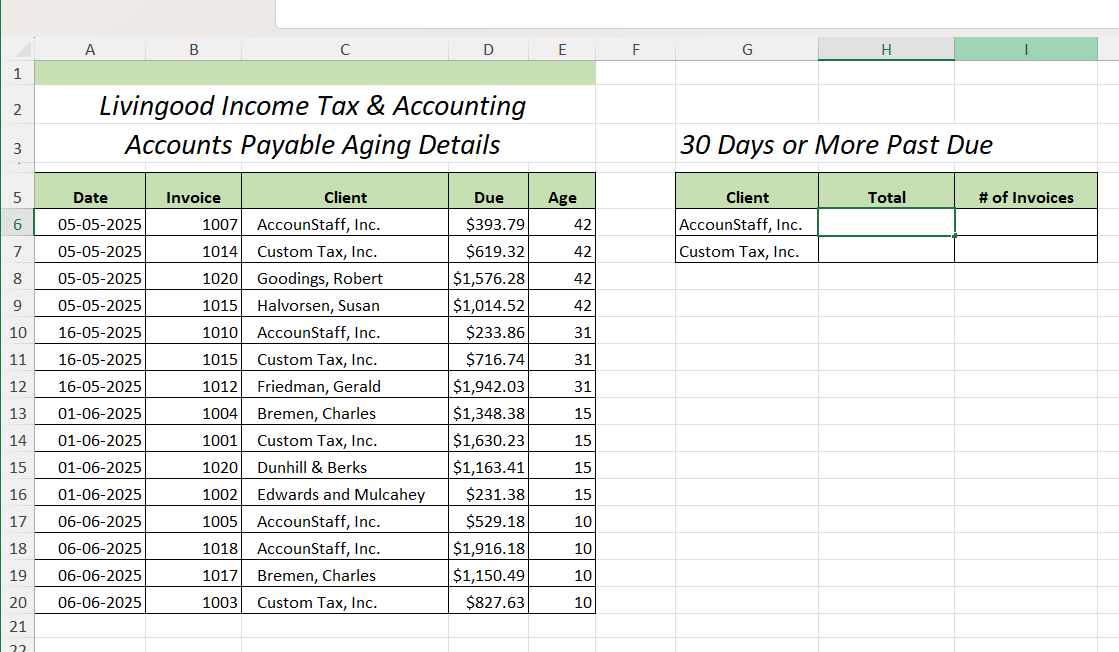Select column H by clicking its header
The width and height of the screenshot is (1119, 652).
click(885, 48)
